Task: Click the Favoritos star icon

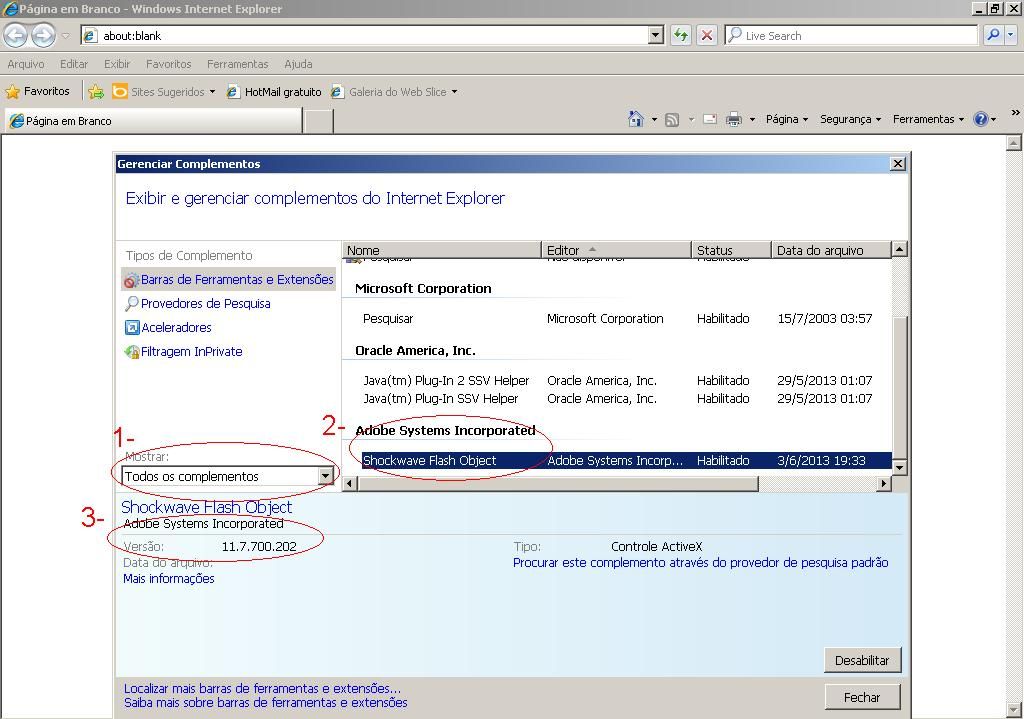Action: (x=12, y=91)
